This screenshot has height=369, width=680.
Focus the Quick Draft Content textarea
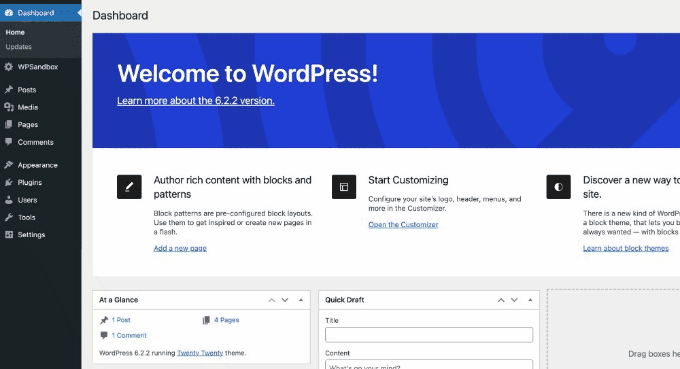click(429, 364)
